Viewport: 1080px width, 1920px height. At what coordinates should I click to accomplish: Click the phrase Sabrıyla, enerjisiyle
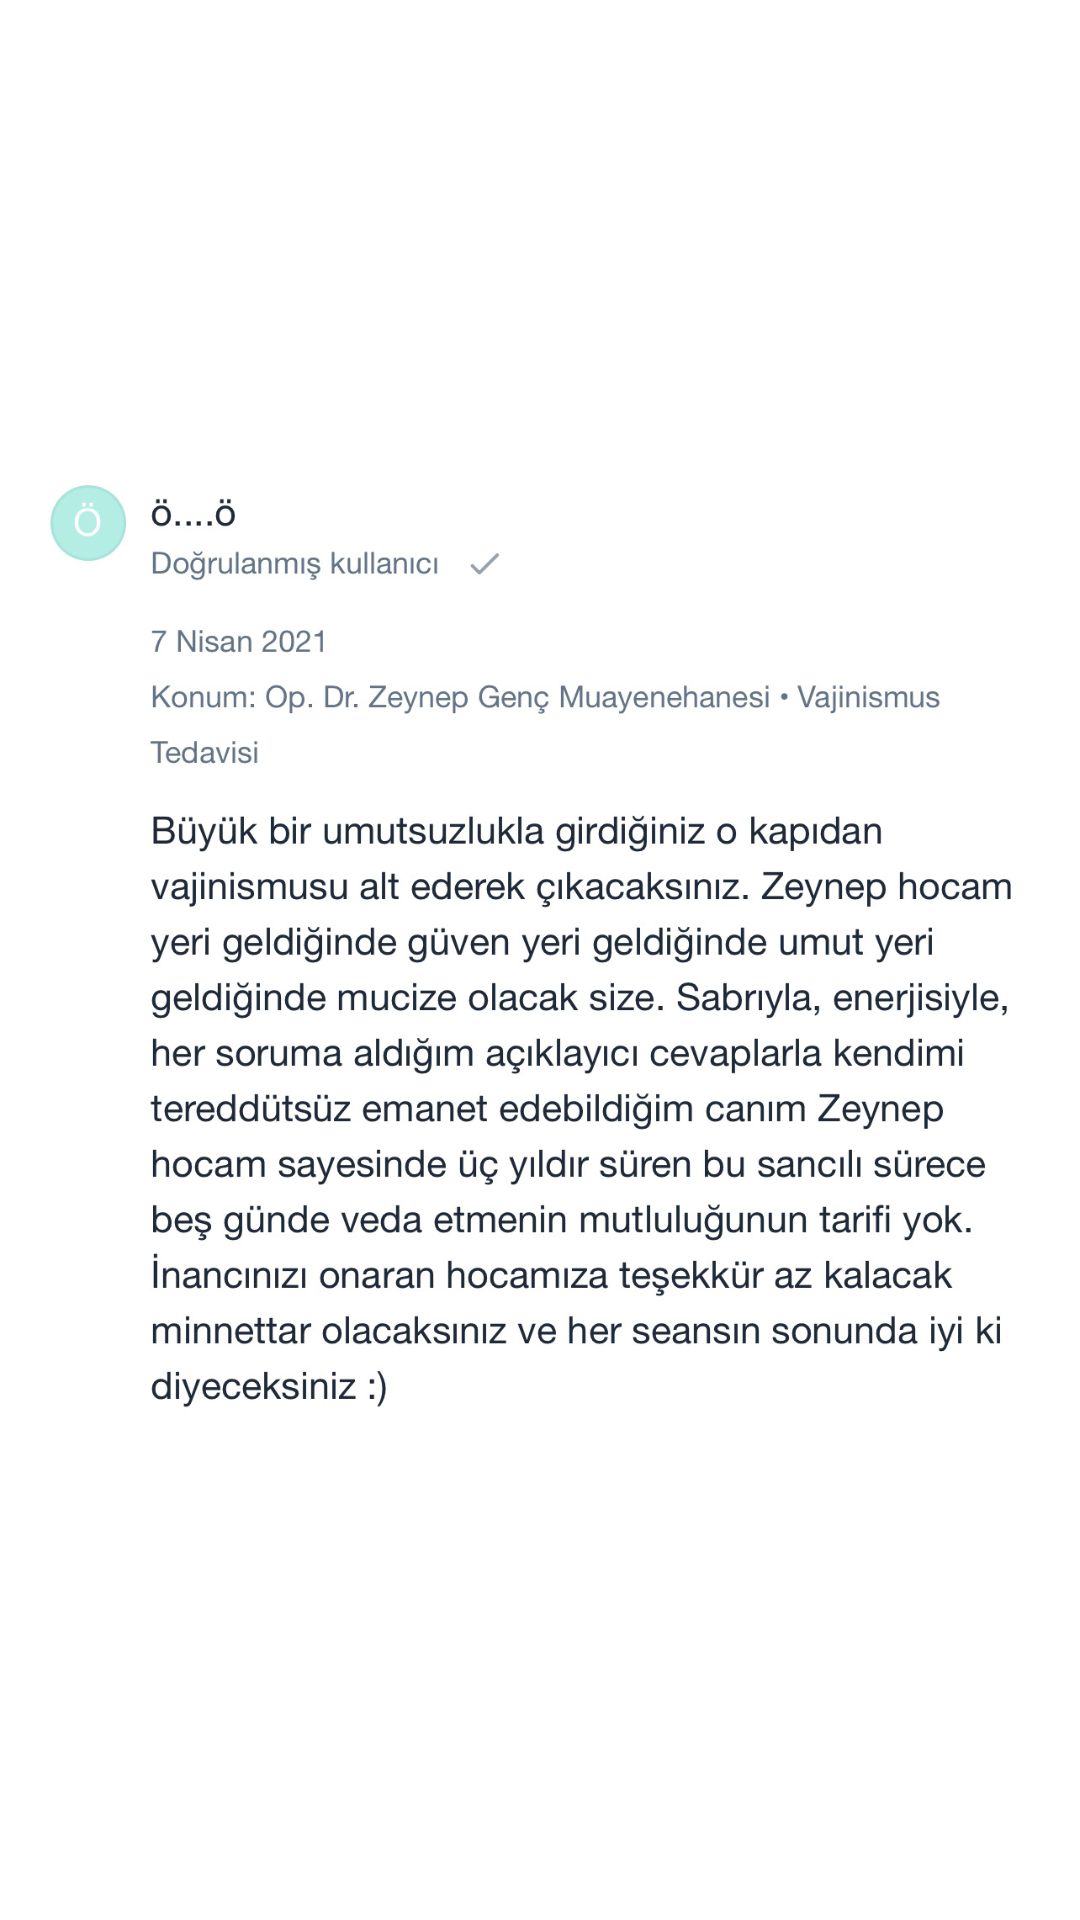coord(842,998)
